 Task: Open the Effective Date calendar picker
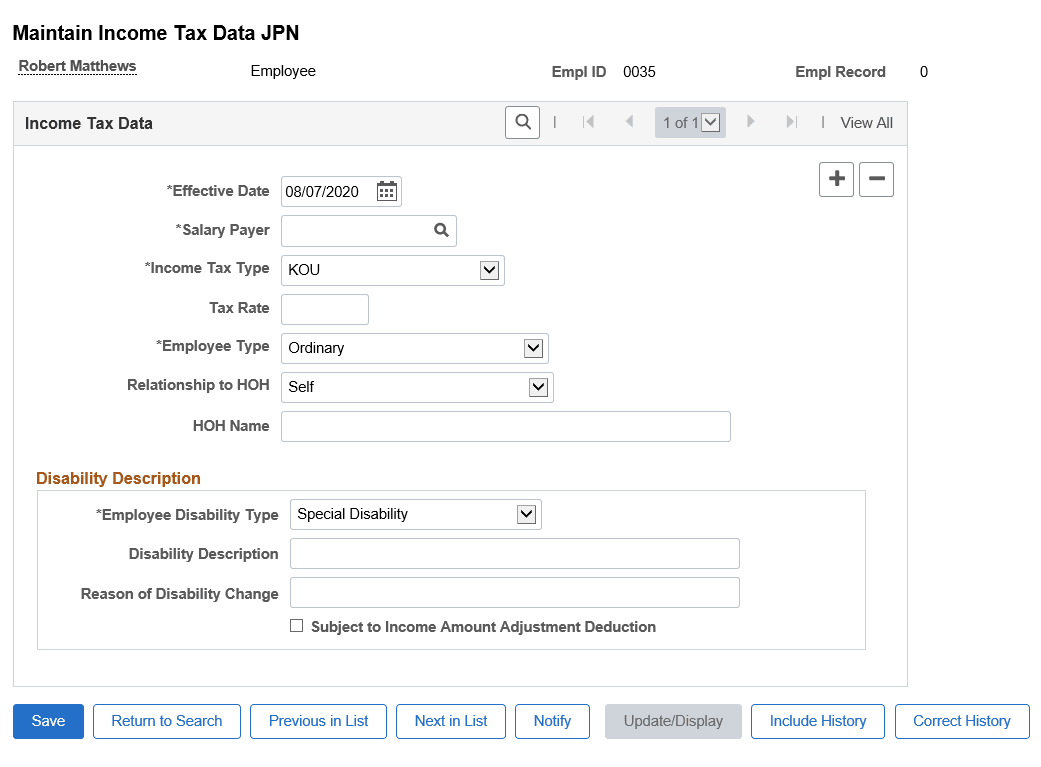pyautogui.click(x=386, y=191)
